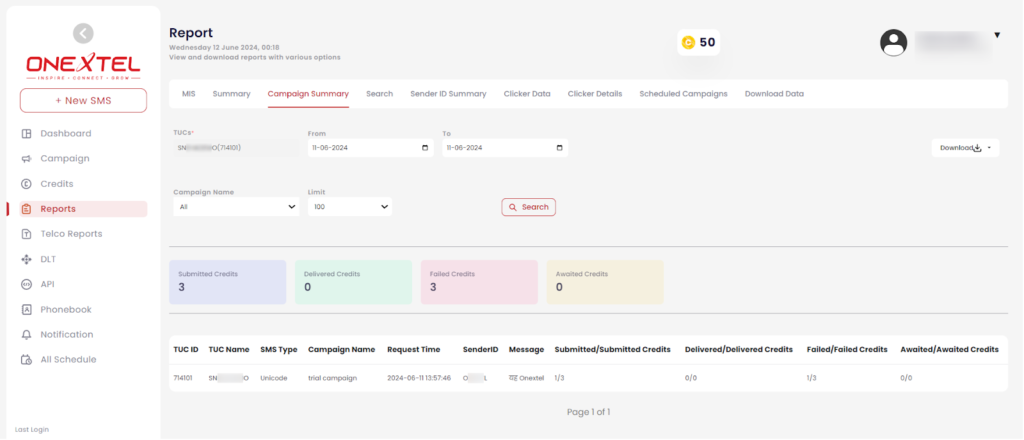
Task: Click the Request Time column header
Action: click(x=413, y=350)
